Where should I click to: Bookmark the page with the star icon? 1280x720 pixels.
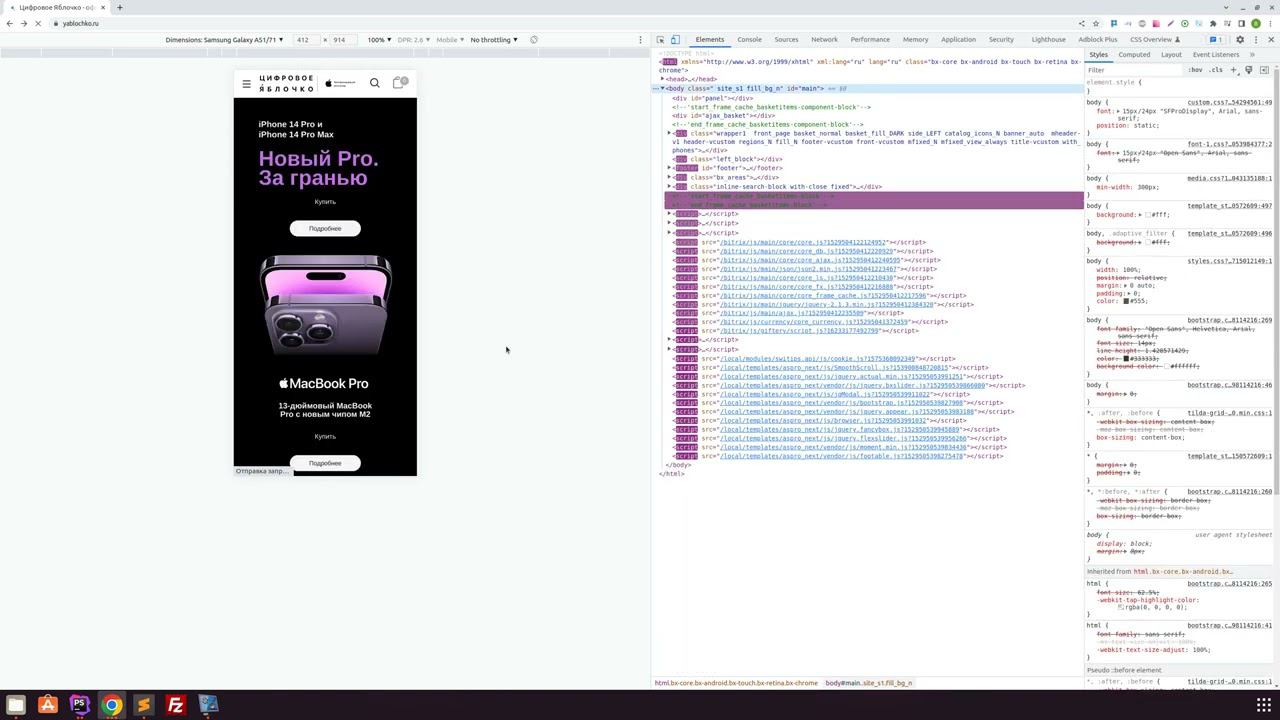pyautogui.click(x=1097, y=23)
